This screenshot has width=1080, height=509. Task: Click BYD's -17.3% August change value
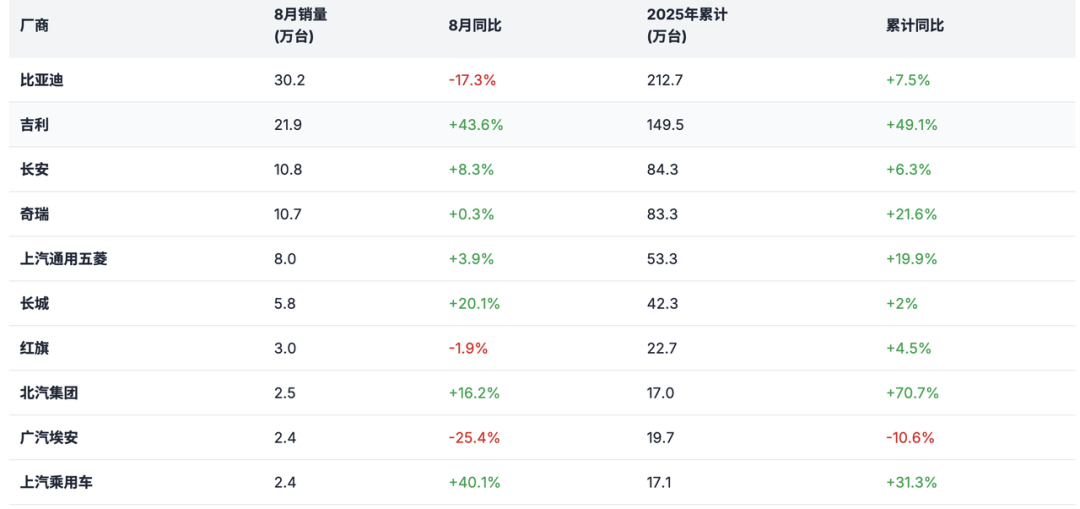click(472, 80)
